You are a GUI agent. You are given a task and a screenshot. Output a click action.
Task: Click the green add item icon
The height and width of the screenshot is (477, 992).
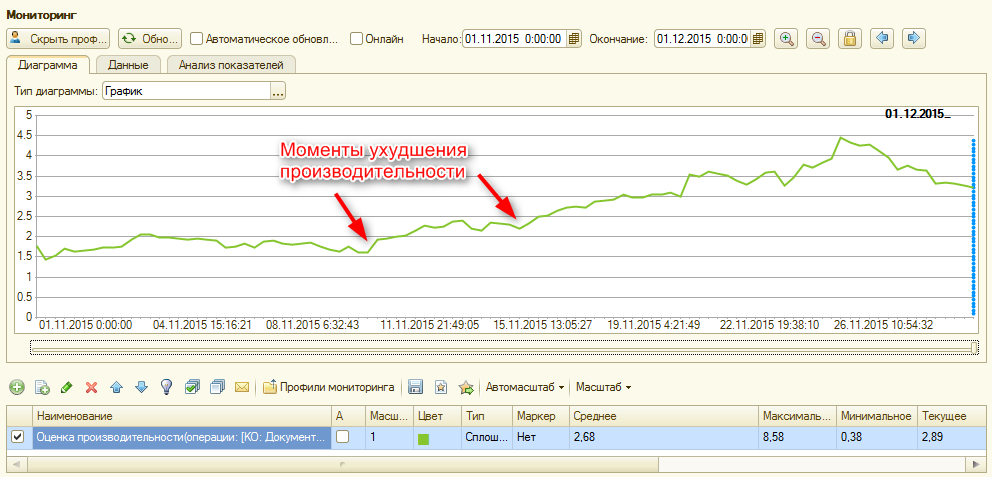pyautogui.click(x=17, y=387)
